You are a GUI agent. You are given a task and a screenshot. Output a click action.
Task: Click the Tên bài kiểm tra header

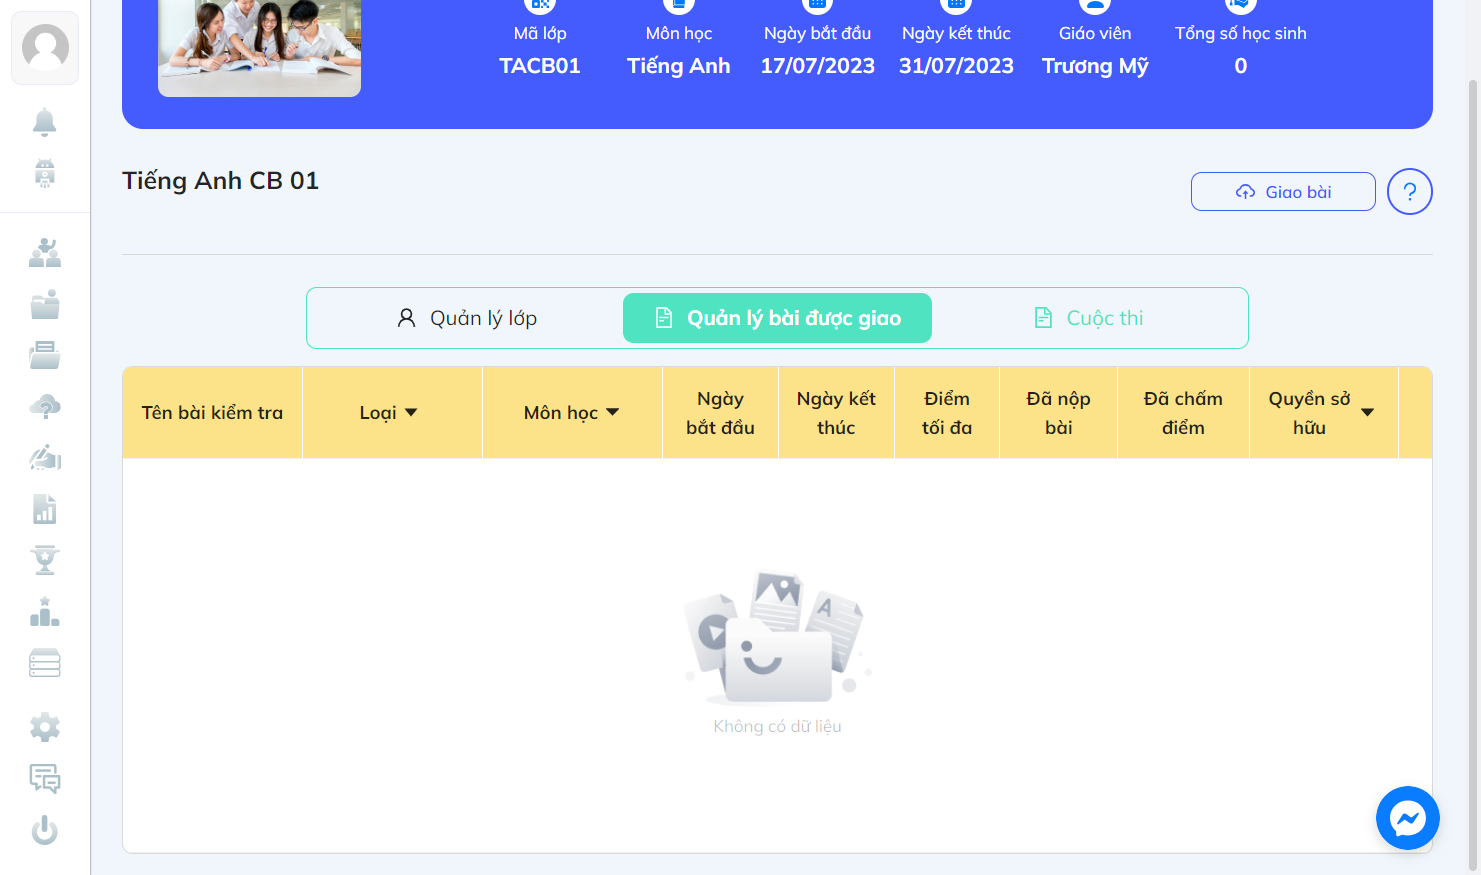212,413
